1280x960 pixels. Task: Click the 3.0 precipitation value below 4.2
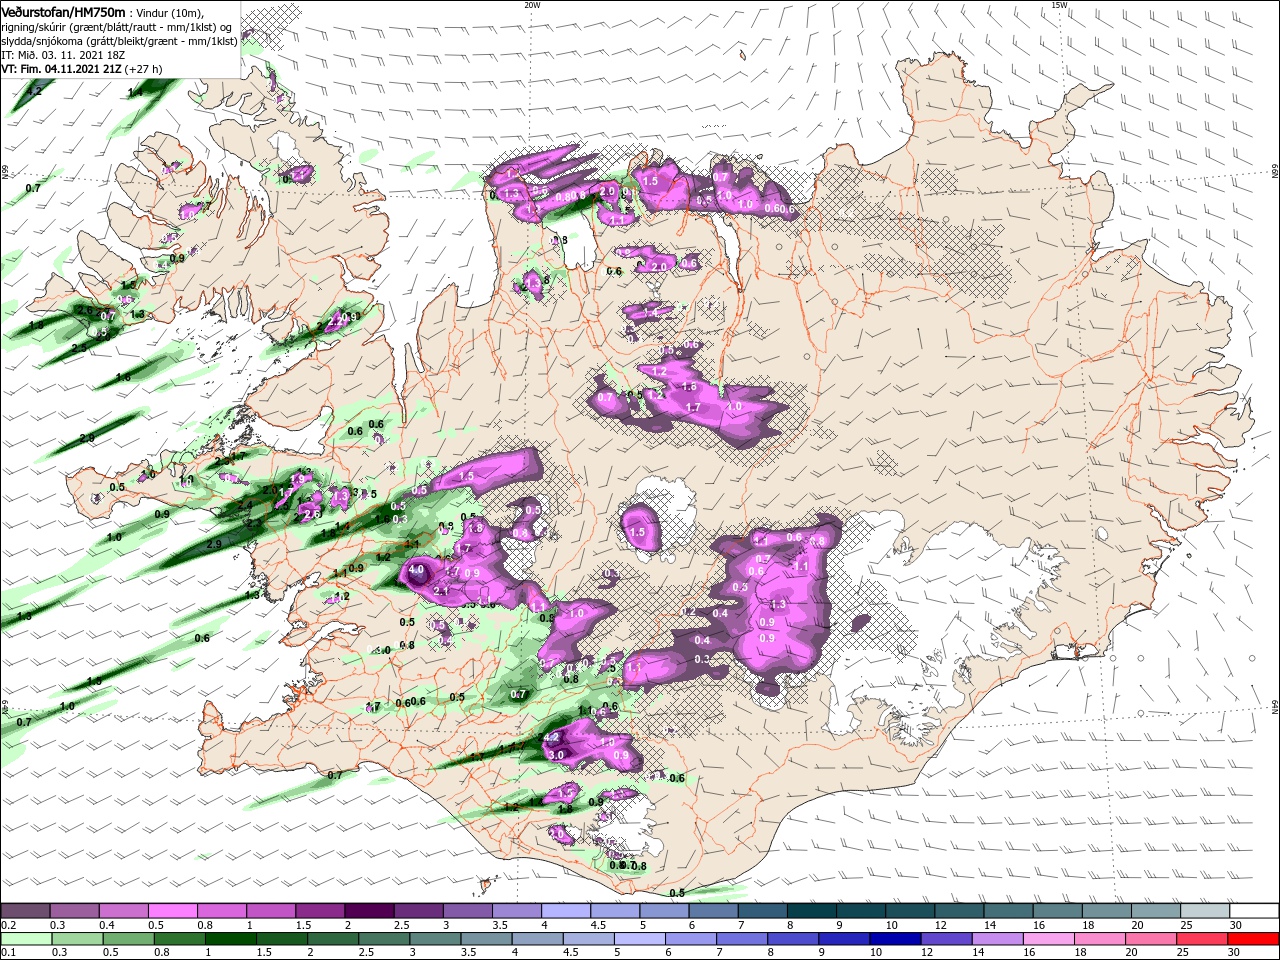(557, 754)
